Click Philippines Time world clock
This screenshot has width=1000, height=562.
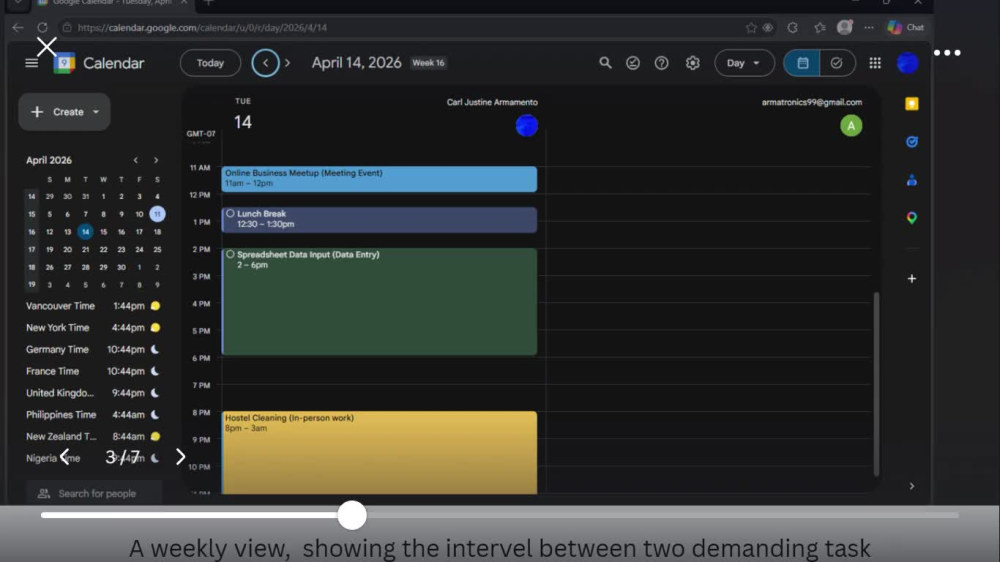click(x=93, y=415)
